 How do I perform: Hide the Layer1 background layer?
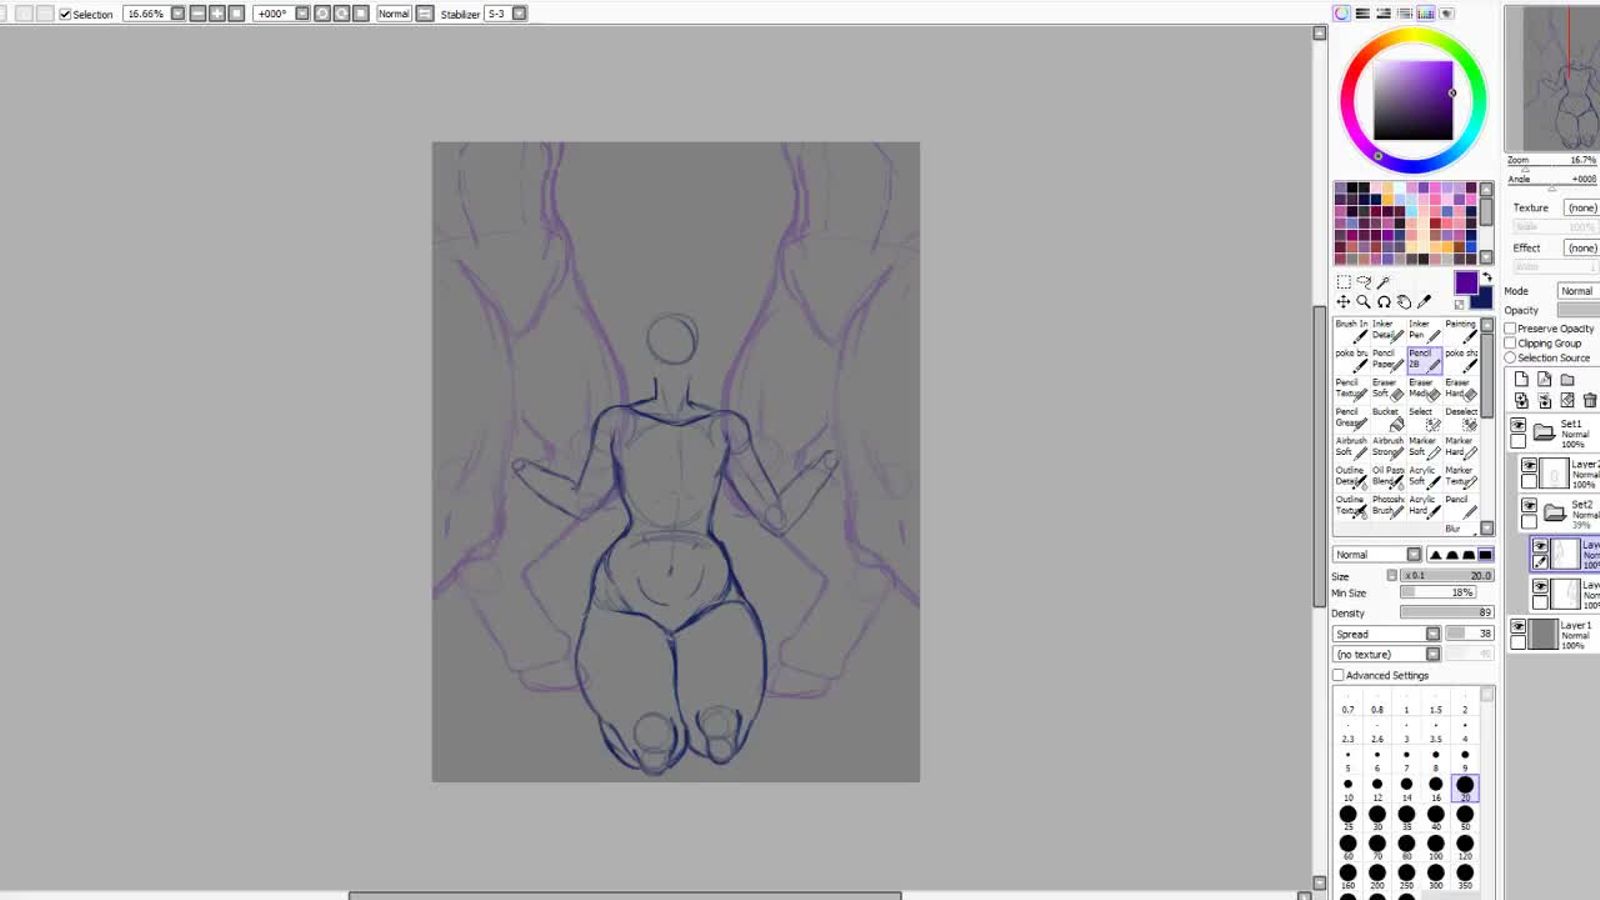point(1518,626)
